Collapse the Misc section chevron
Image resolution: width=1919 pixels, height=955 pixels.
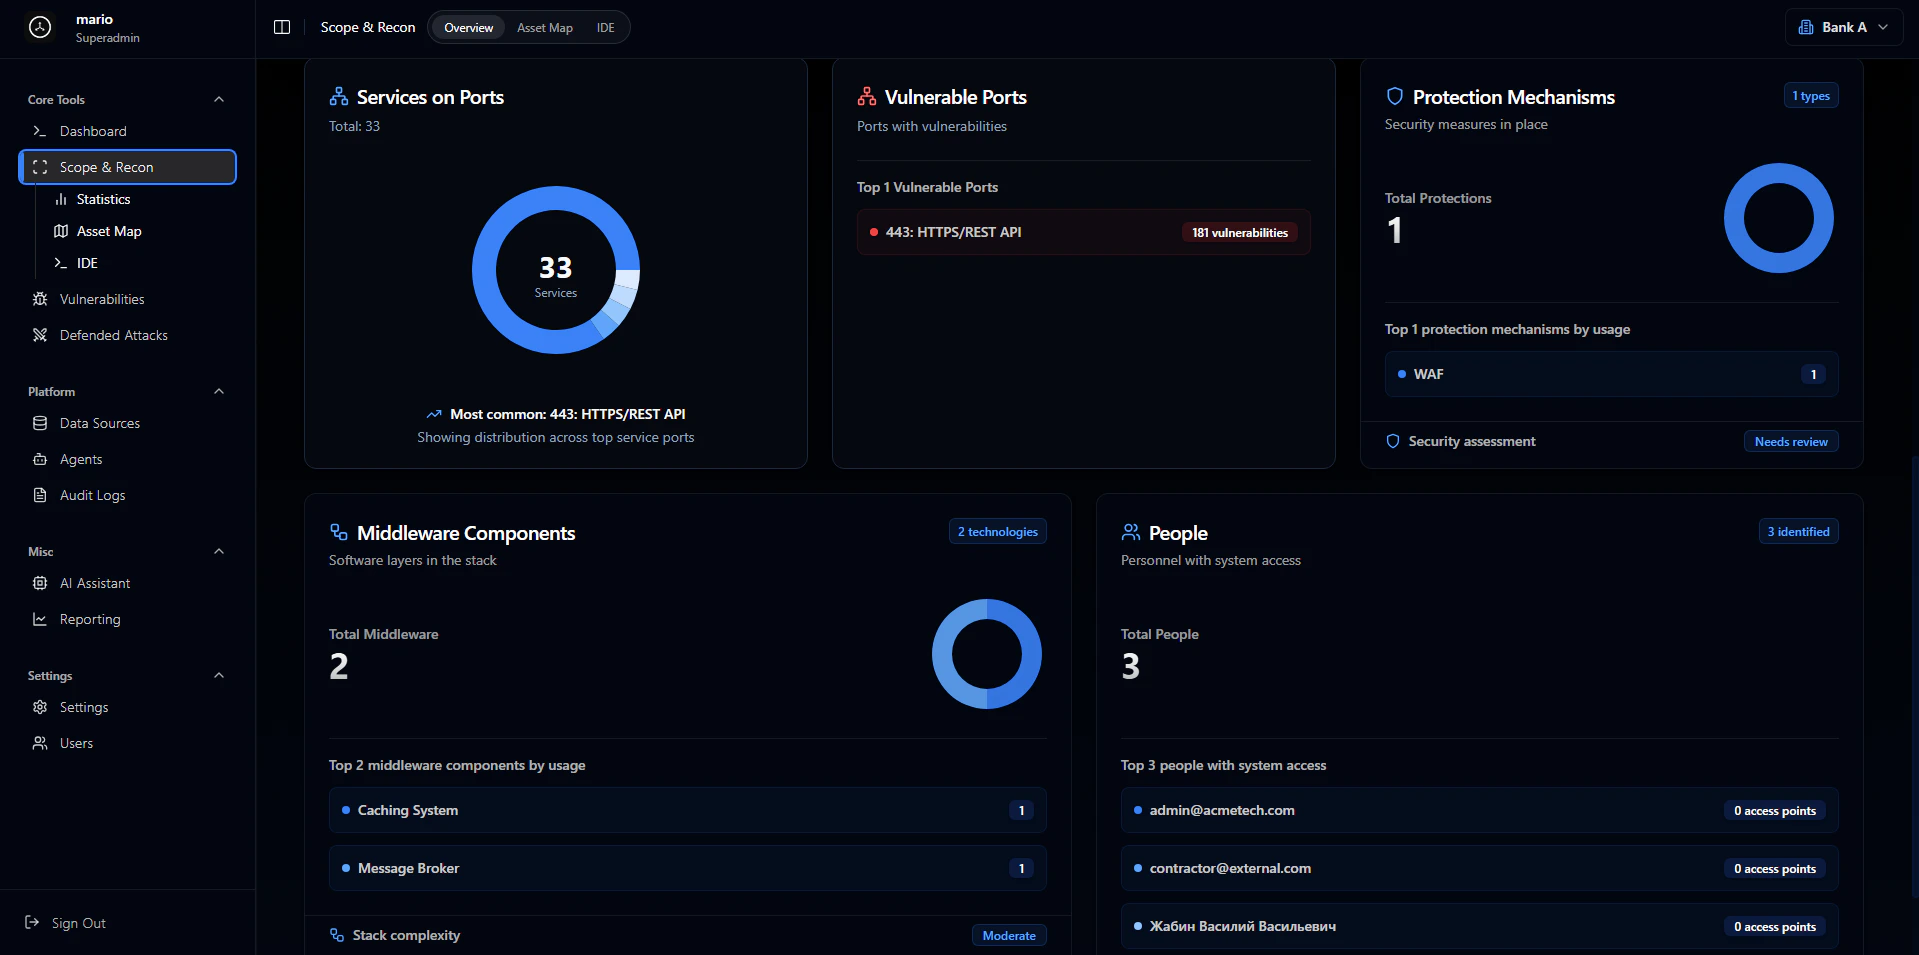tap(219, 551)
